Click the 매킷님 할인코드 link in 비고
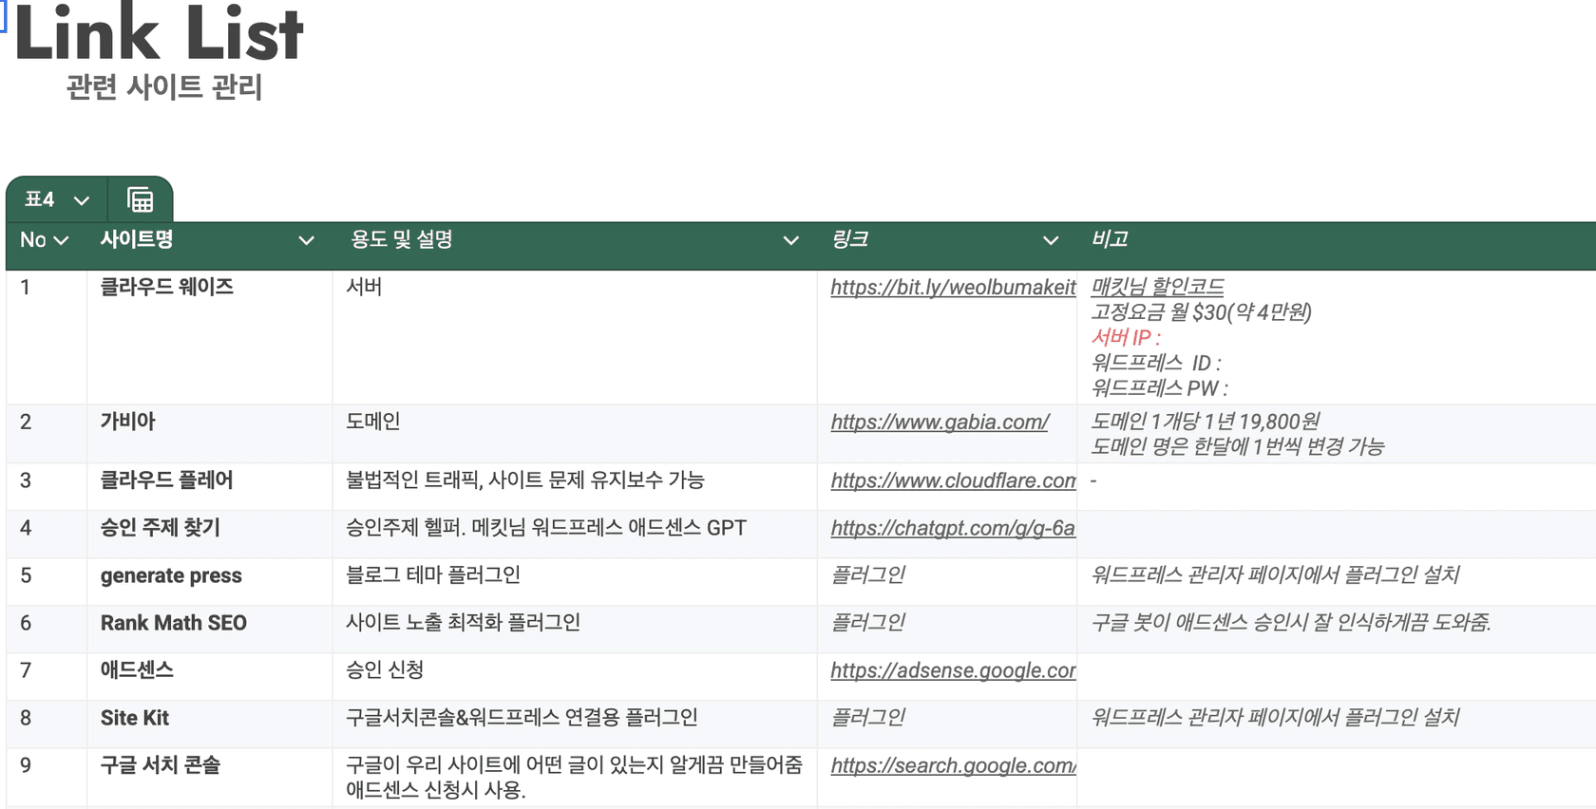Viewport: 1596px width, 809px height. (x=1157, y=287)
